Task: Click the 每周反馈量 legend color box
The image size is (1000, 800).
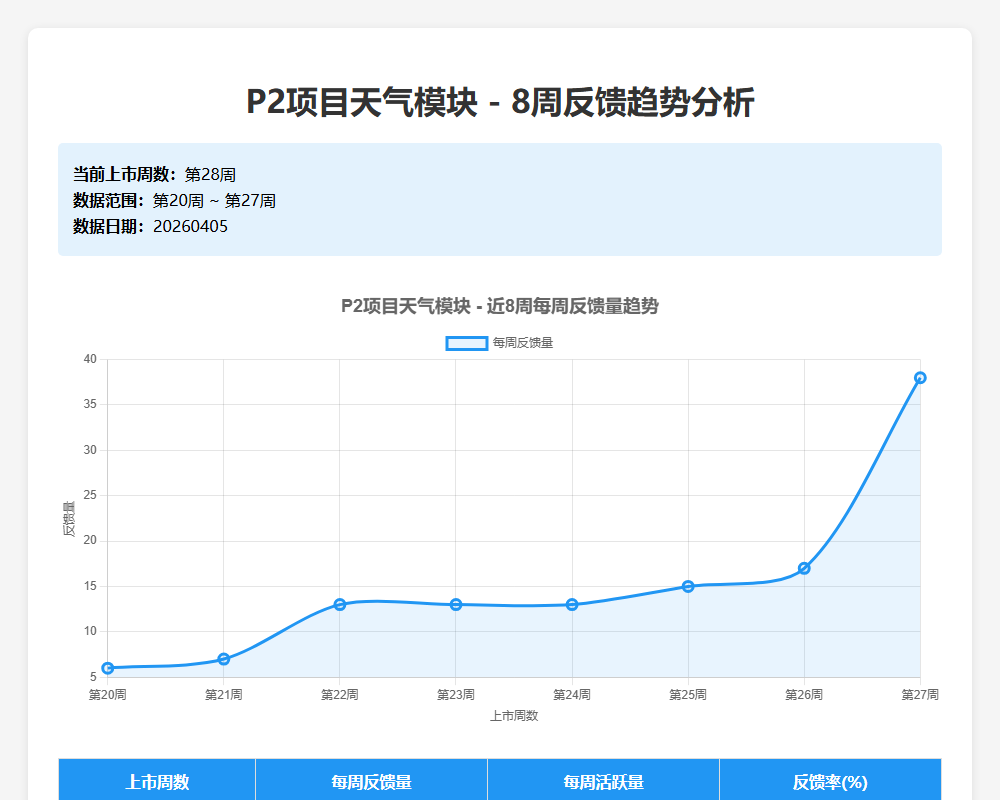Action: click(x=467, y=343)
